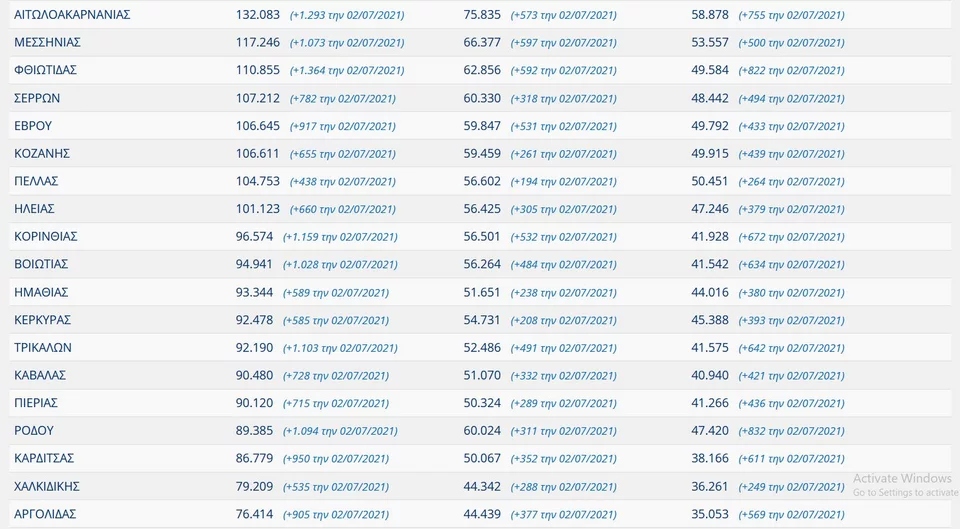The width and height of the screenshot is (960, 529).
Task: Select the (+1.028 την 02/07/2021) change for ΒΟΙΩΤΙΑΣ
Action: click(x=340, y=265)
